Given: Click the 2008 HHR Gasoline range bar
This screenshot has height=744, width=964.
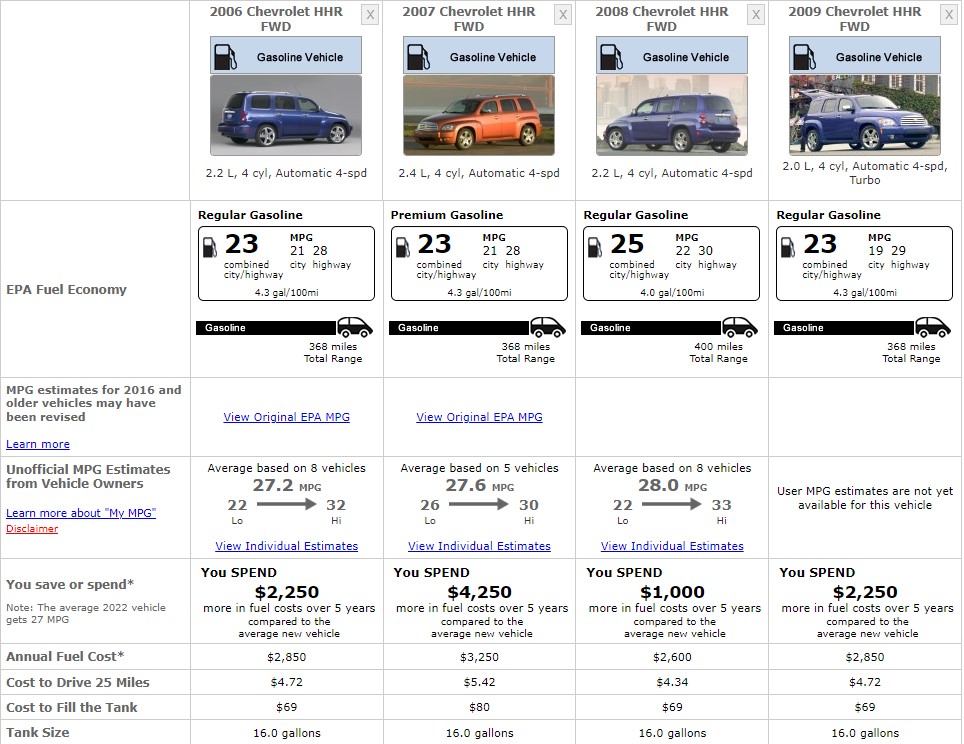Looking at the screenshot, I should pos(652,328).
